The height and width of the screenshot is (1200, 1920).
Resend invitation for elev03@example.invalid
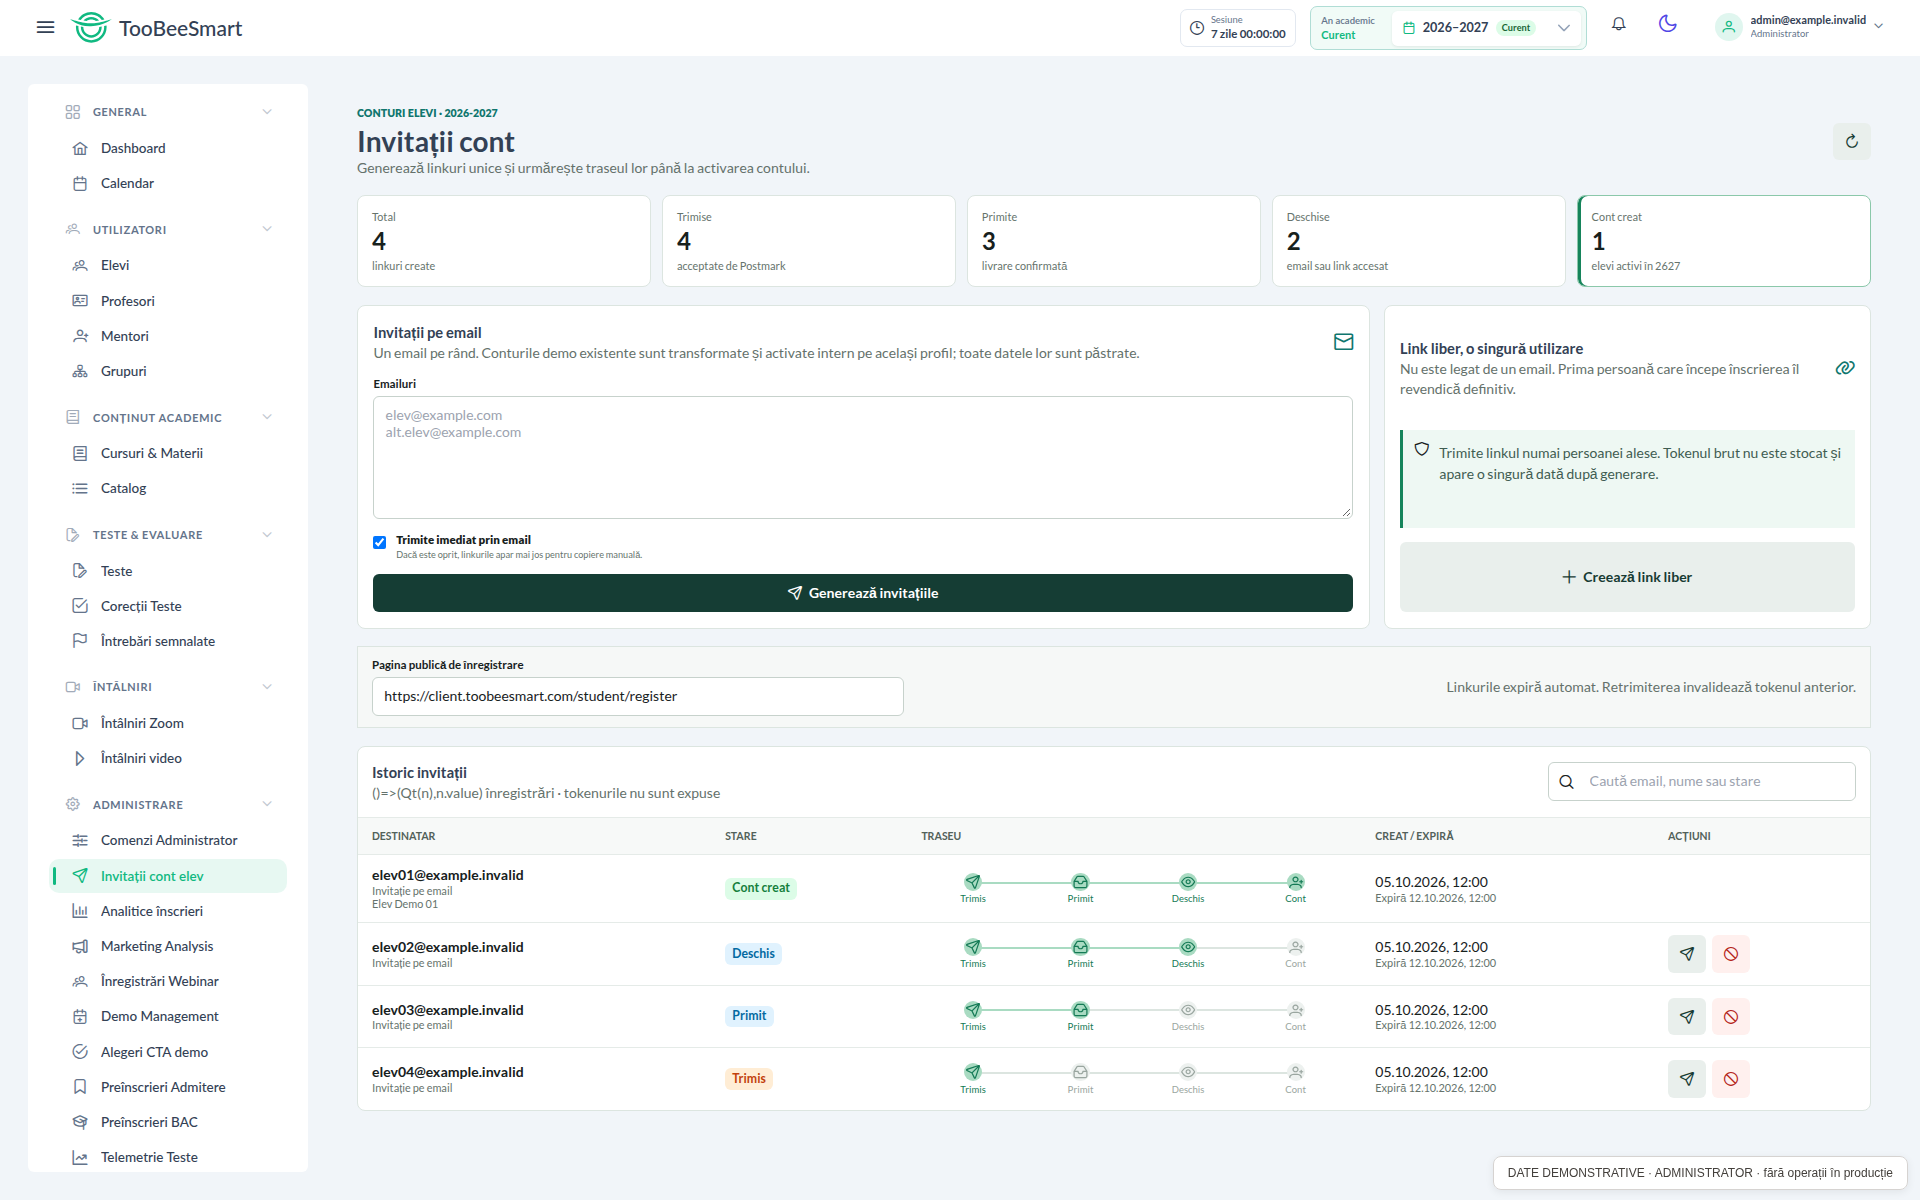[1686, 1017]
